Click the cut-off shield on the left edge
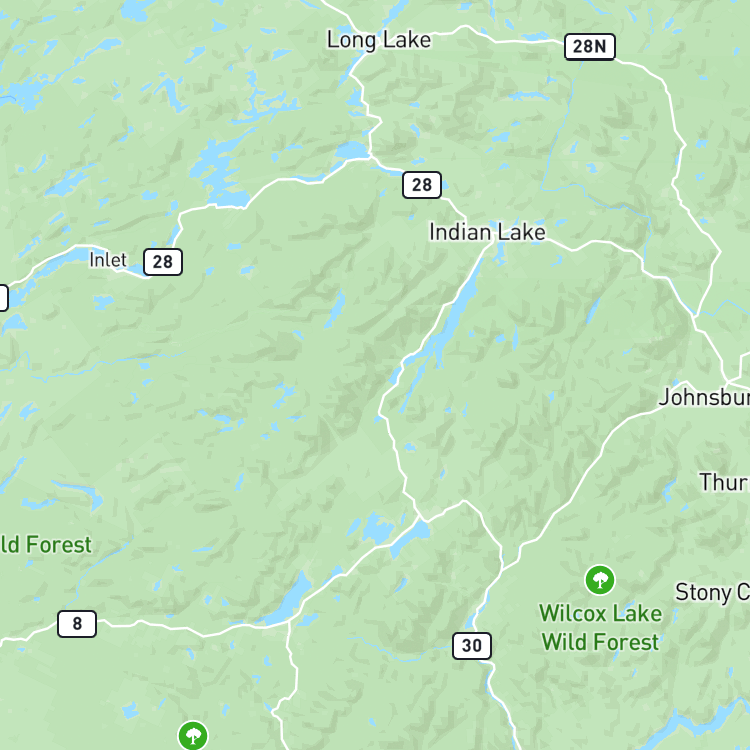750x750 pixels. click(x=3, y=298)
